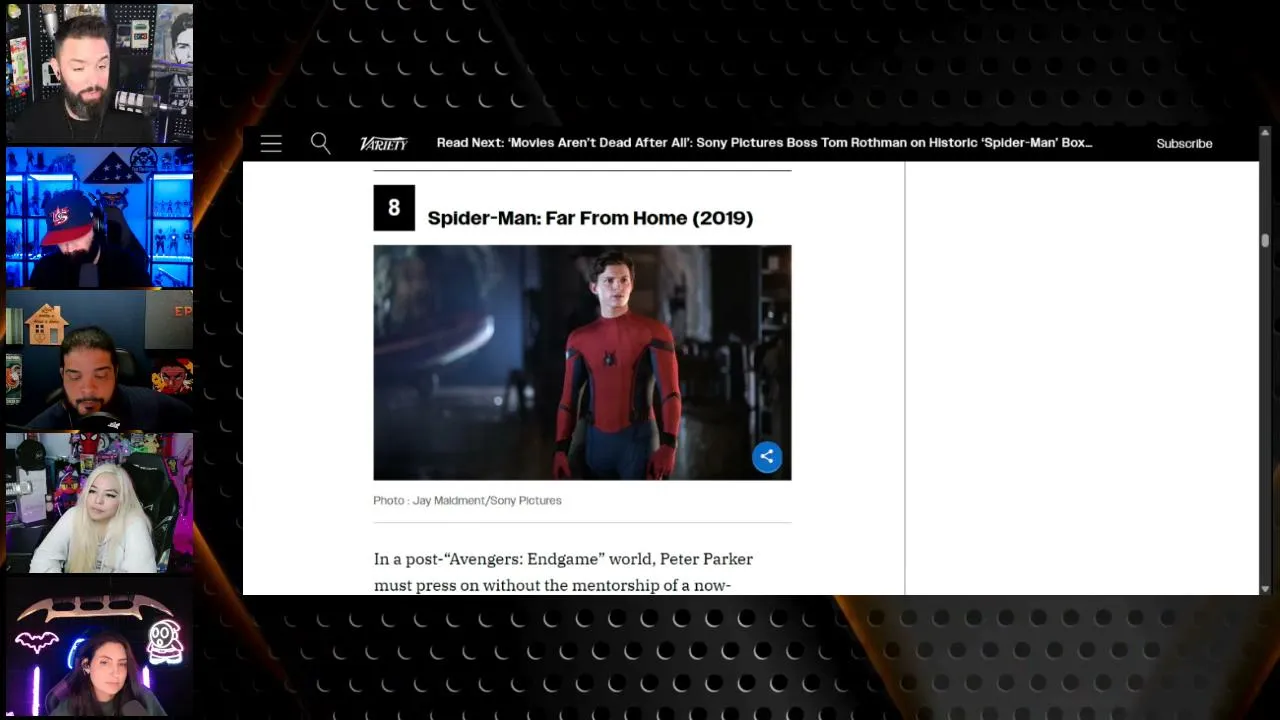Image resolution: width=1280 pixels, height=720 pixels.
Task: Select the webcam feed with house-shaped sign
Action: point(99,360)
